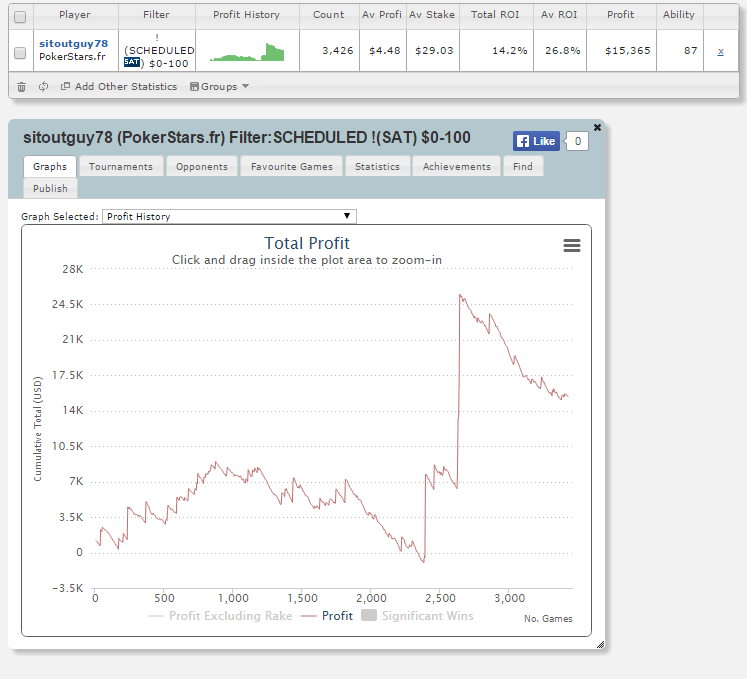Image resolution: width=747 pixels, height=679 pixels.
Task: Click the panel resize grip icon
Action: coord(600,645)
